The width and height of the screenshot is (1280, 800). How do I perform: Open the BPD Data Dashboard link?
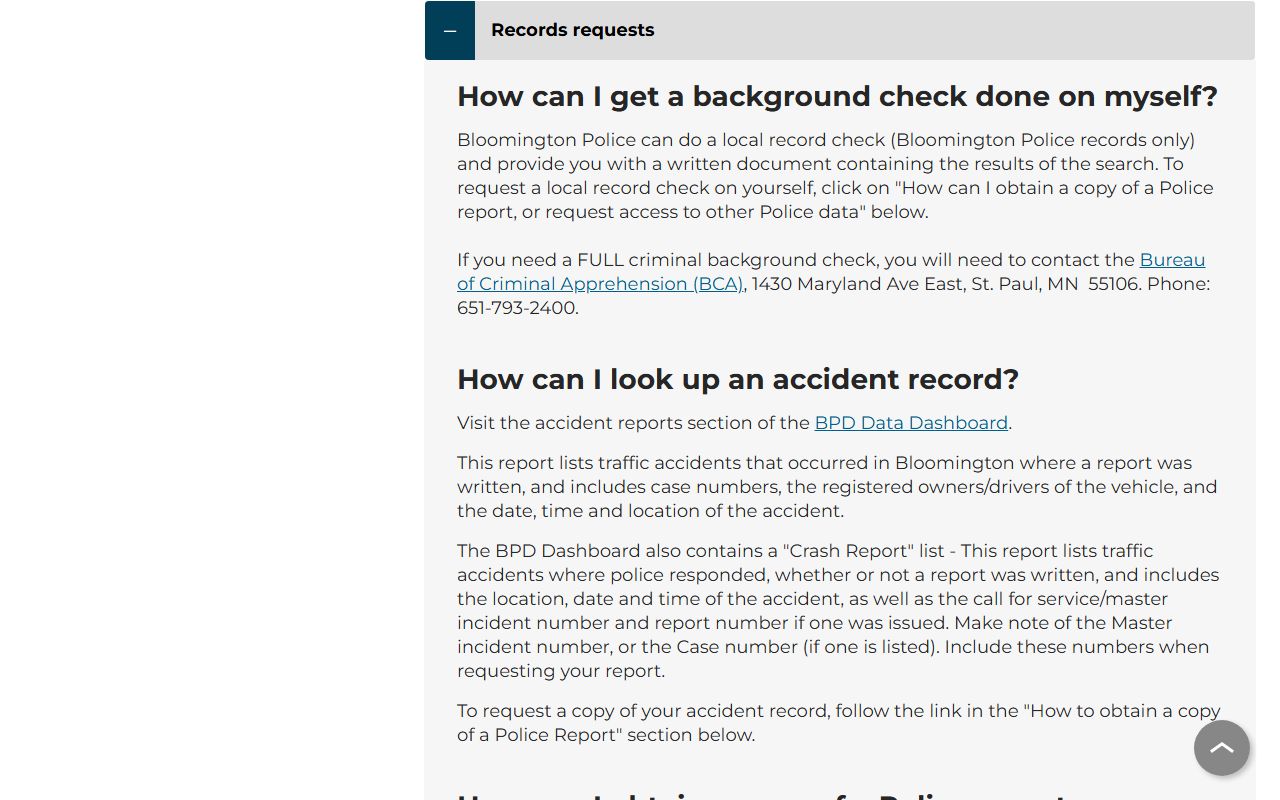[x=910, y=423]
